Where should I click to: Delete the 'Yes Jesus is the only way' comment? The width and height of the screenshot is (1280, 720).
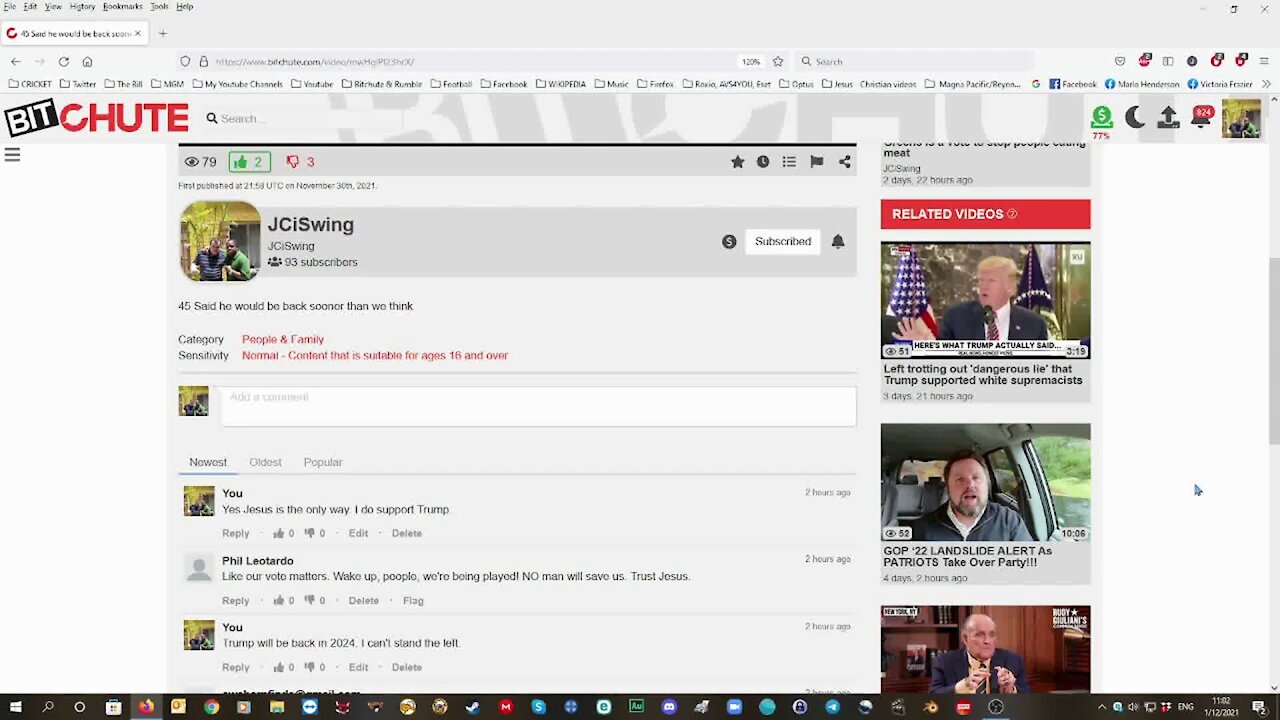coord(406,534)
